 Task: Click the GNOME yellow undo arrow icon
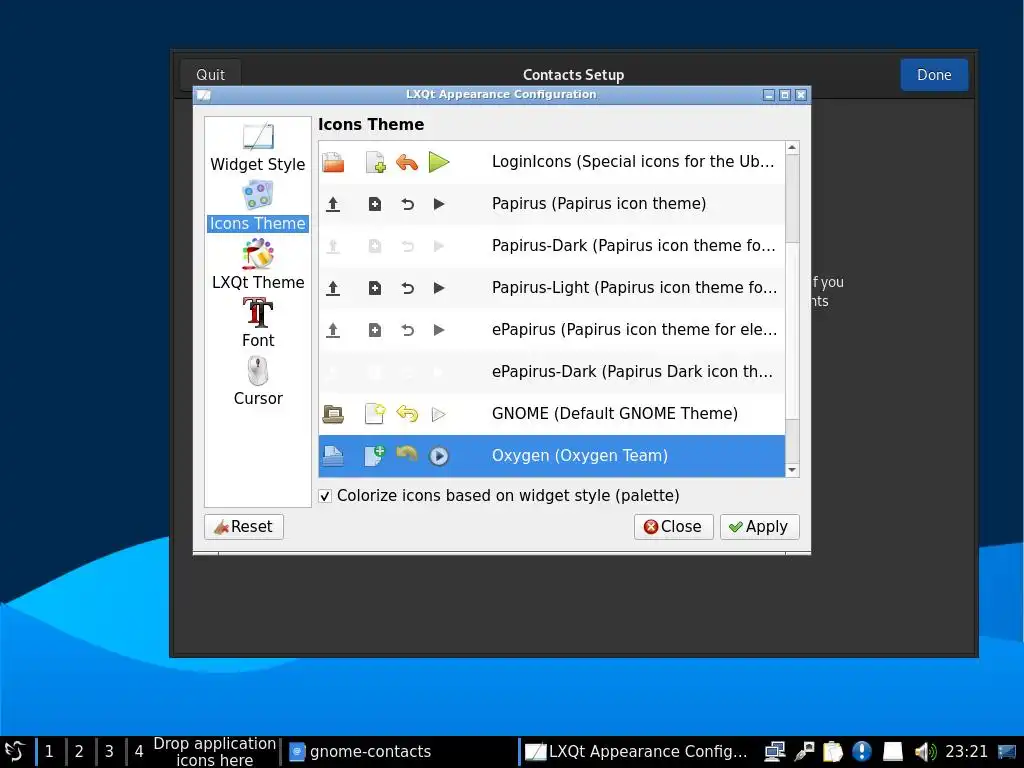pos(407,413)
